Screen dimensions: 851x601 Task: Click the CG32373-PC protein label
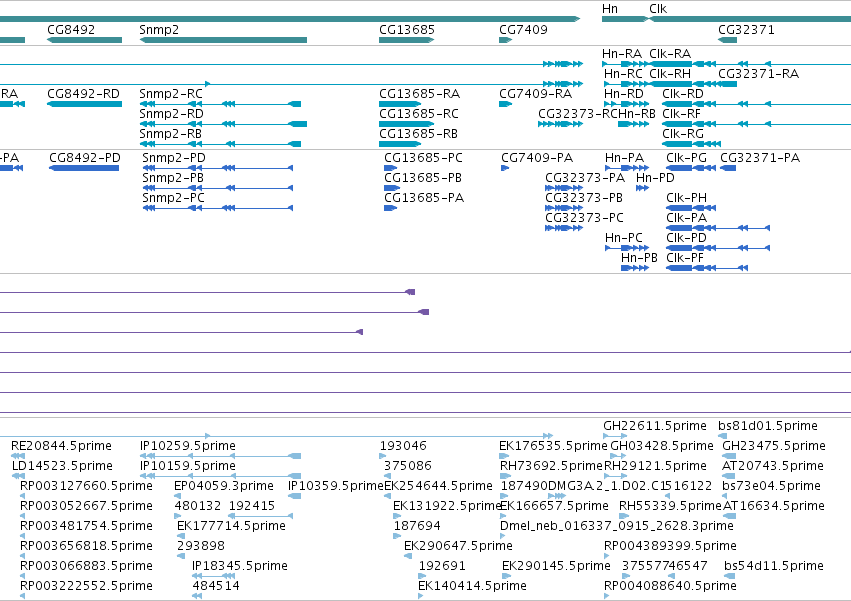tap(585, 218)
